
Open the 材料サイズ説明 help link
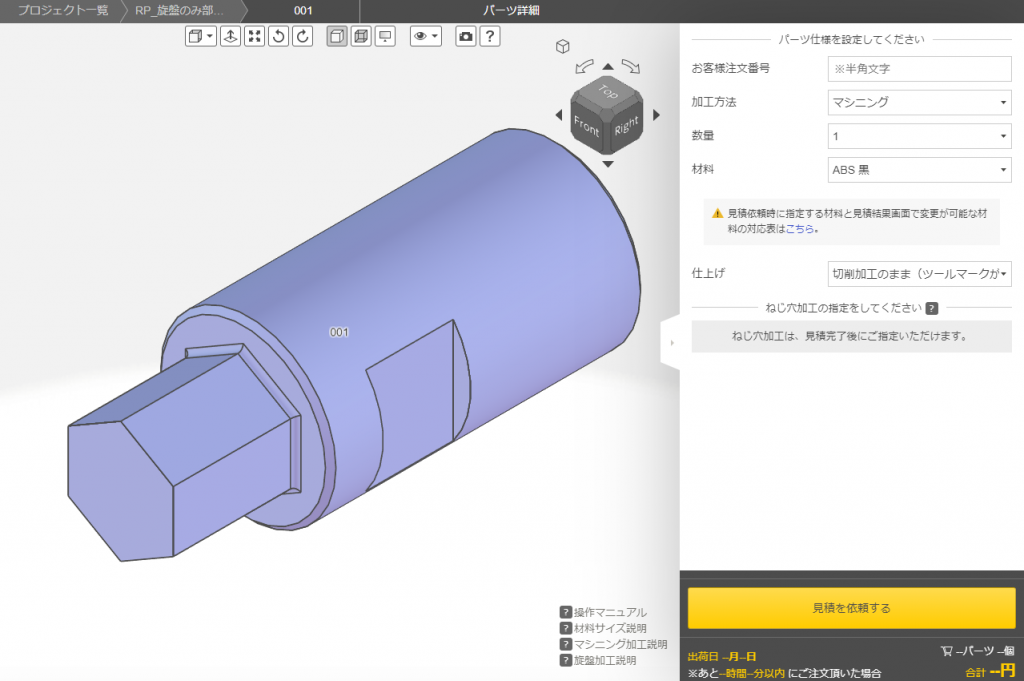(x=610, y=628)
